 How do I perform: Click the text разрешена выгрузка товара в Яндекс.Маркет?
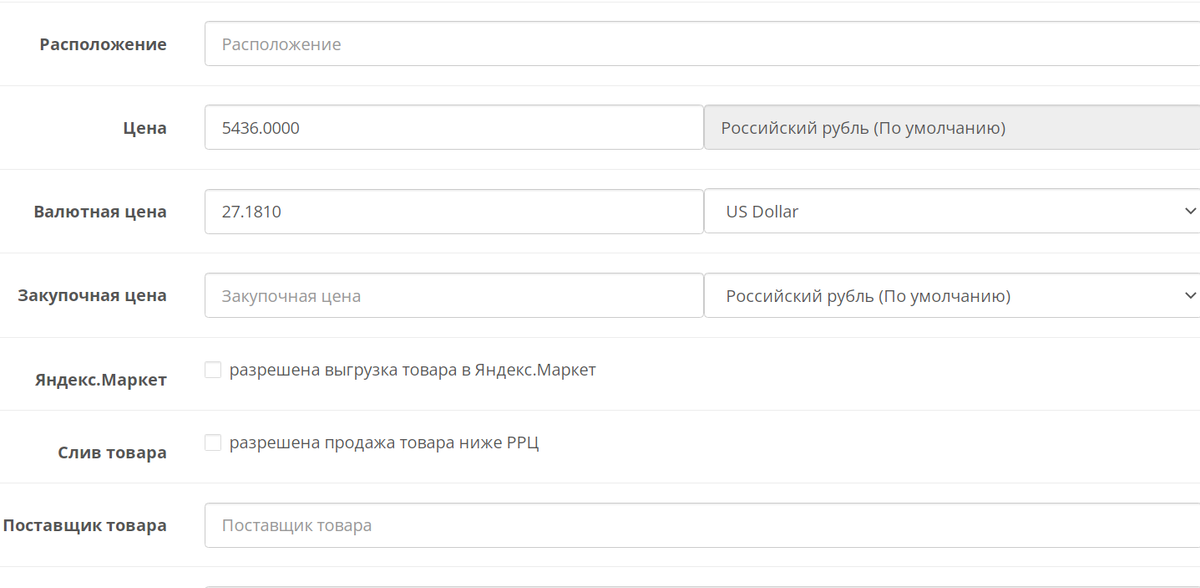coord(413,370)
